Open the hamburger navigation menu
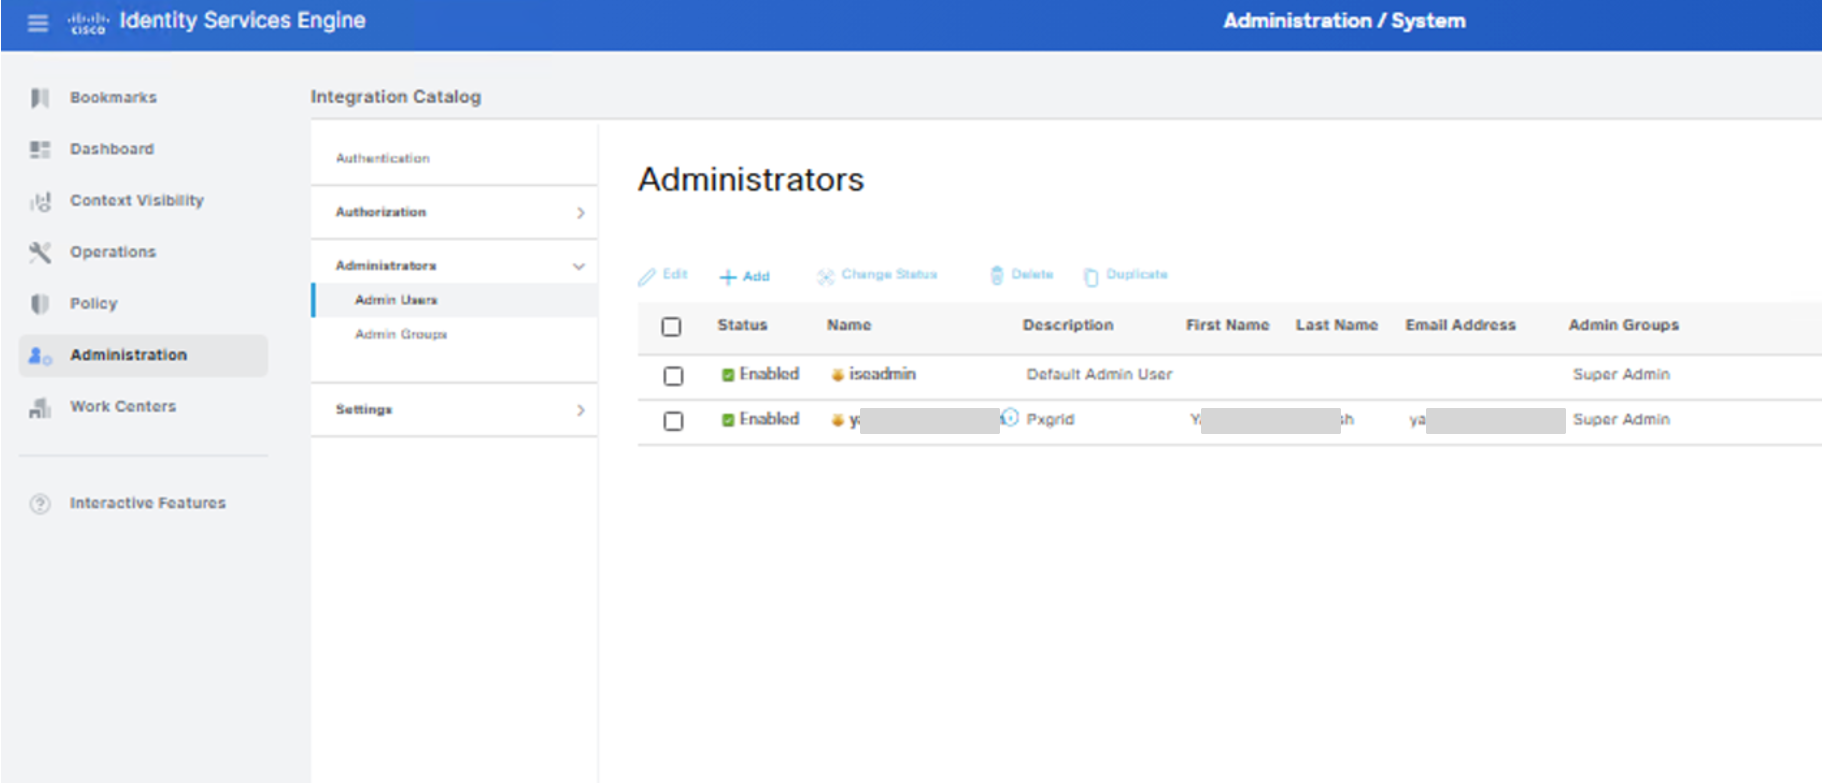Screen dimensions: 1822x784 click(x=38, y=22)
